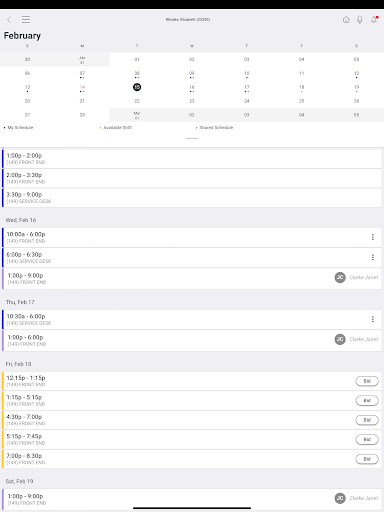Open the 3:30p - 9:00p Service Desk shift
Viewport: 384px width, 512px height.
click(192, 198)
